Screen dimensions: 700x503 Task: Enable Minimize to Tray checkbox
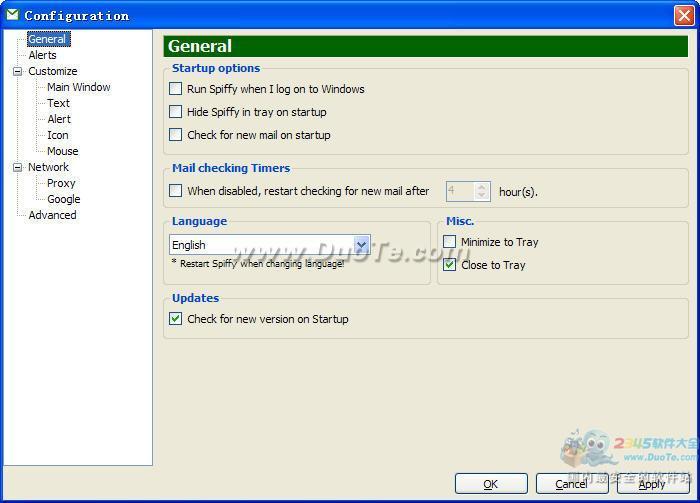pos(450,241)
